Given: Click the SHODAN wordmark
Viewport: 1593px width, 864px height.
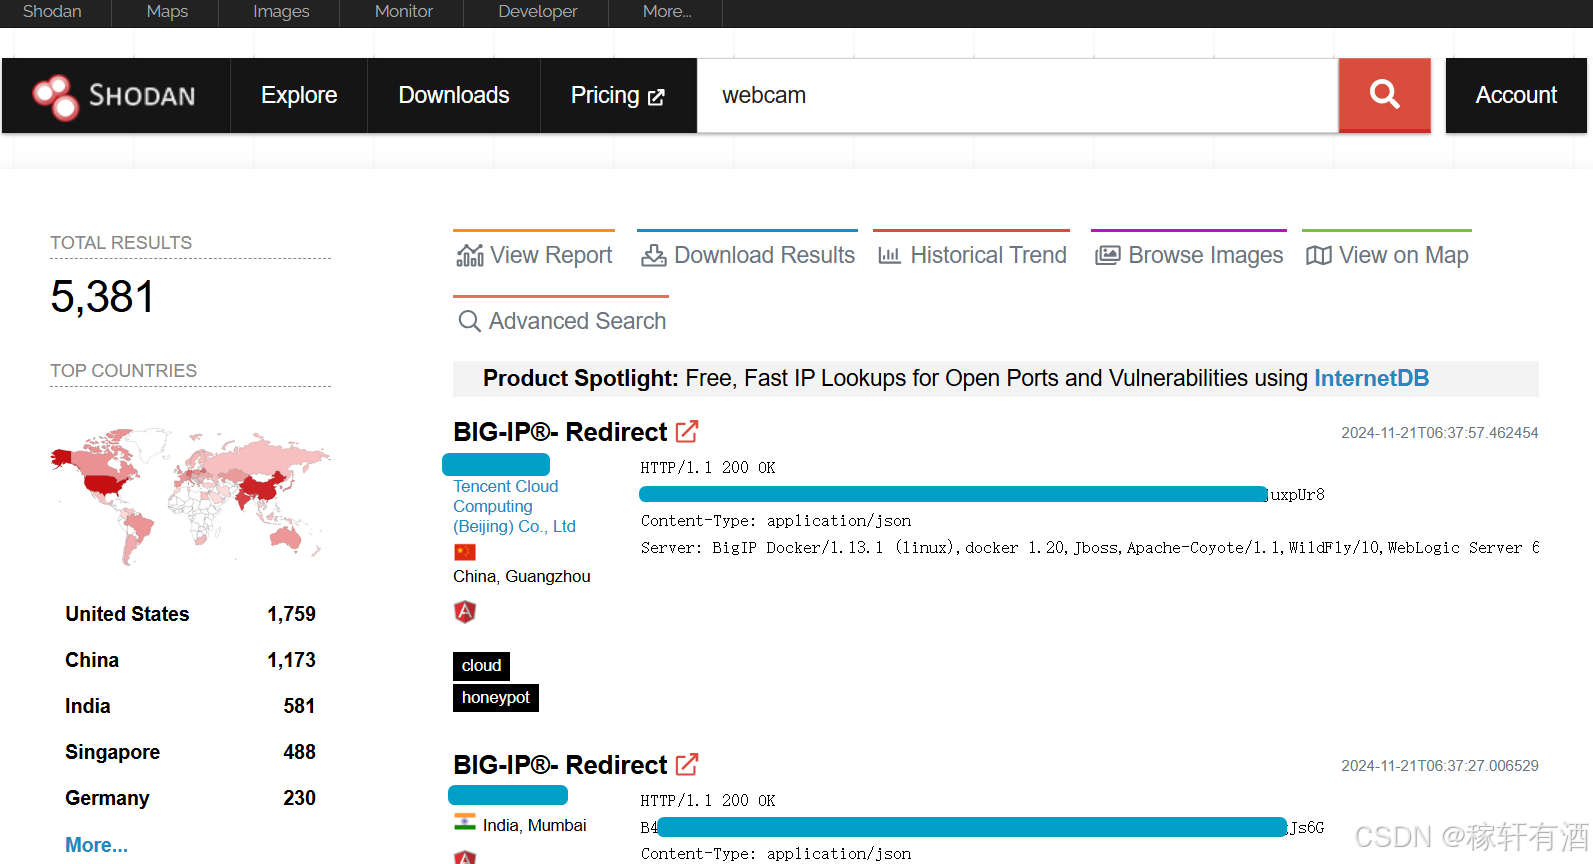Looking at the screenshot, I should [142, 96].
